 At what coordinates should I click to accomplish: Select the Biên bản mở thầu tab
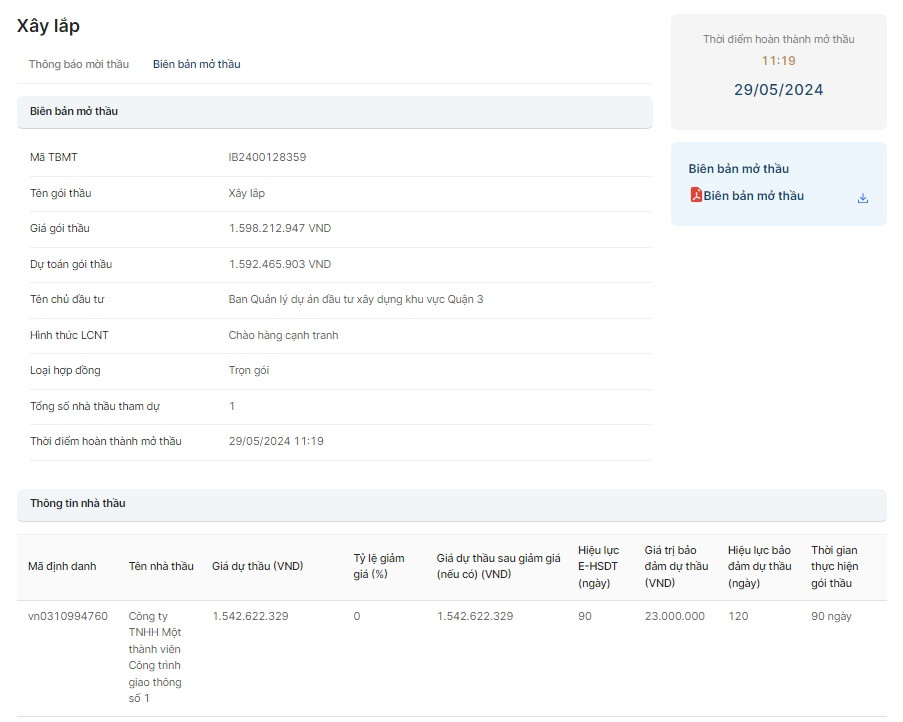click(196, 64)
